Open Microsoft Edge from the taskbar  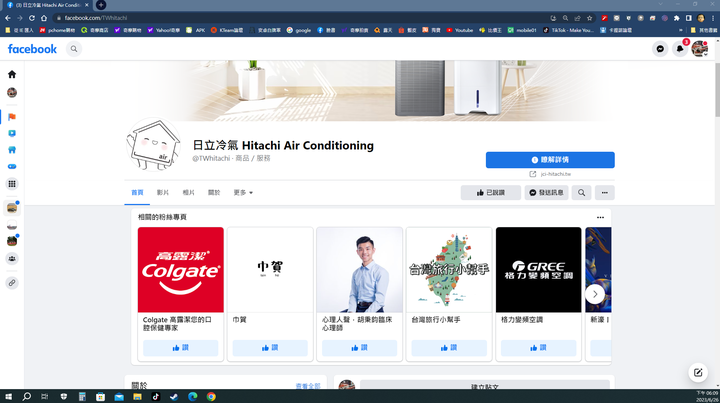192,397
